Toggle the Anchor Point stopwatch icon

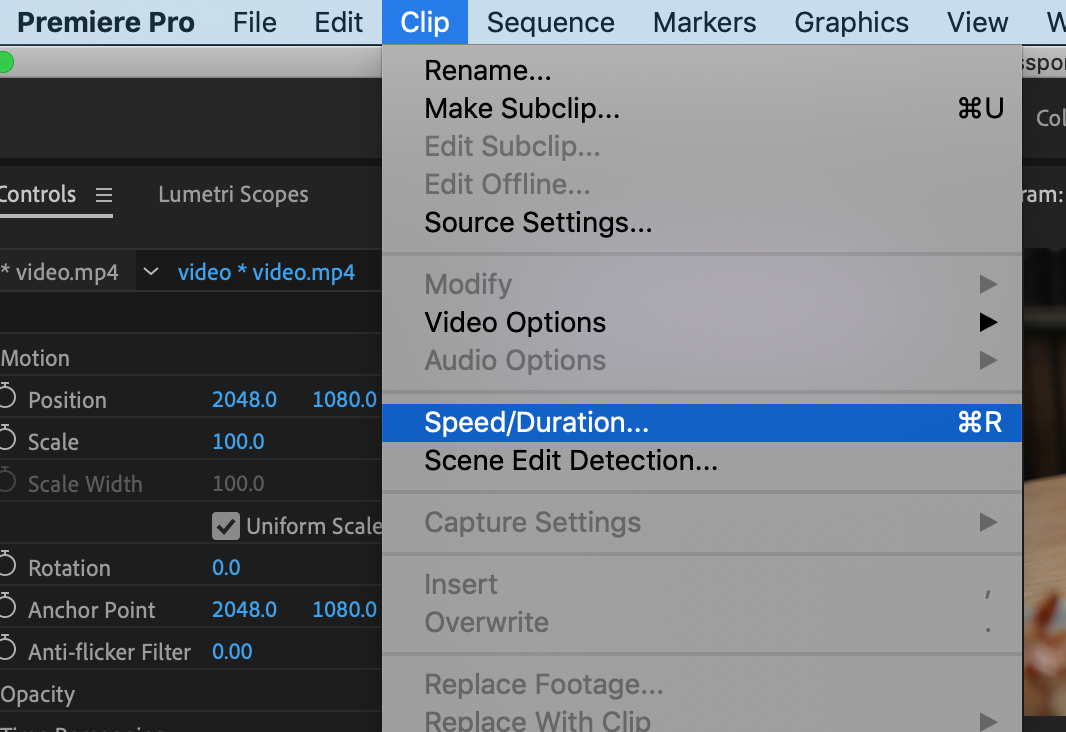coord(7,606)
